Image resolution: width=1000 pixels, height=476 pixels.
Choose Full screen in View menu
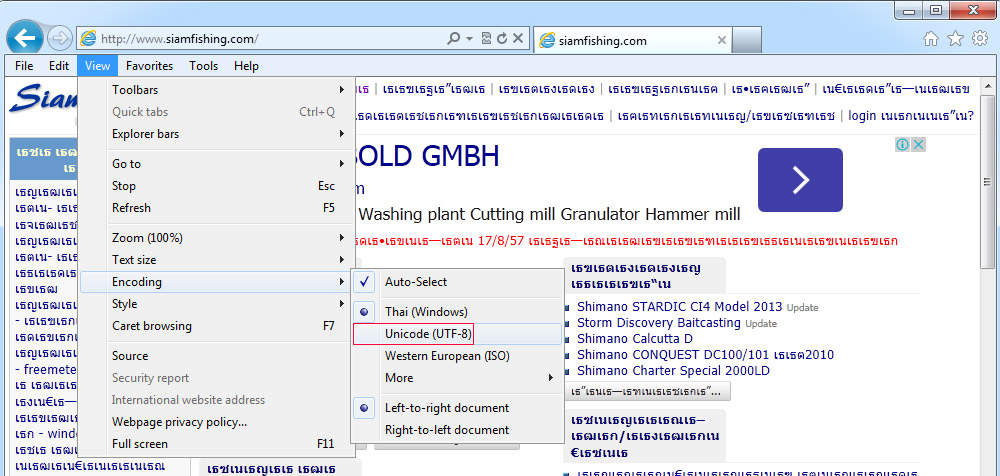click(x=216, y=444)
